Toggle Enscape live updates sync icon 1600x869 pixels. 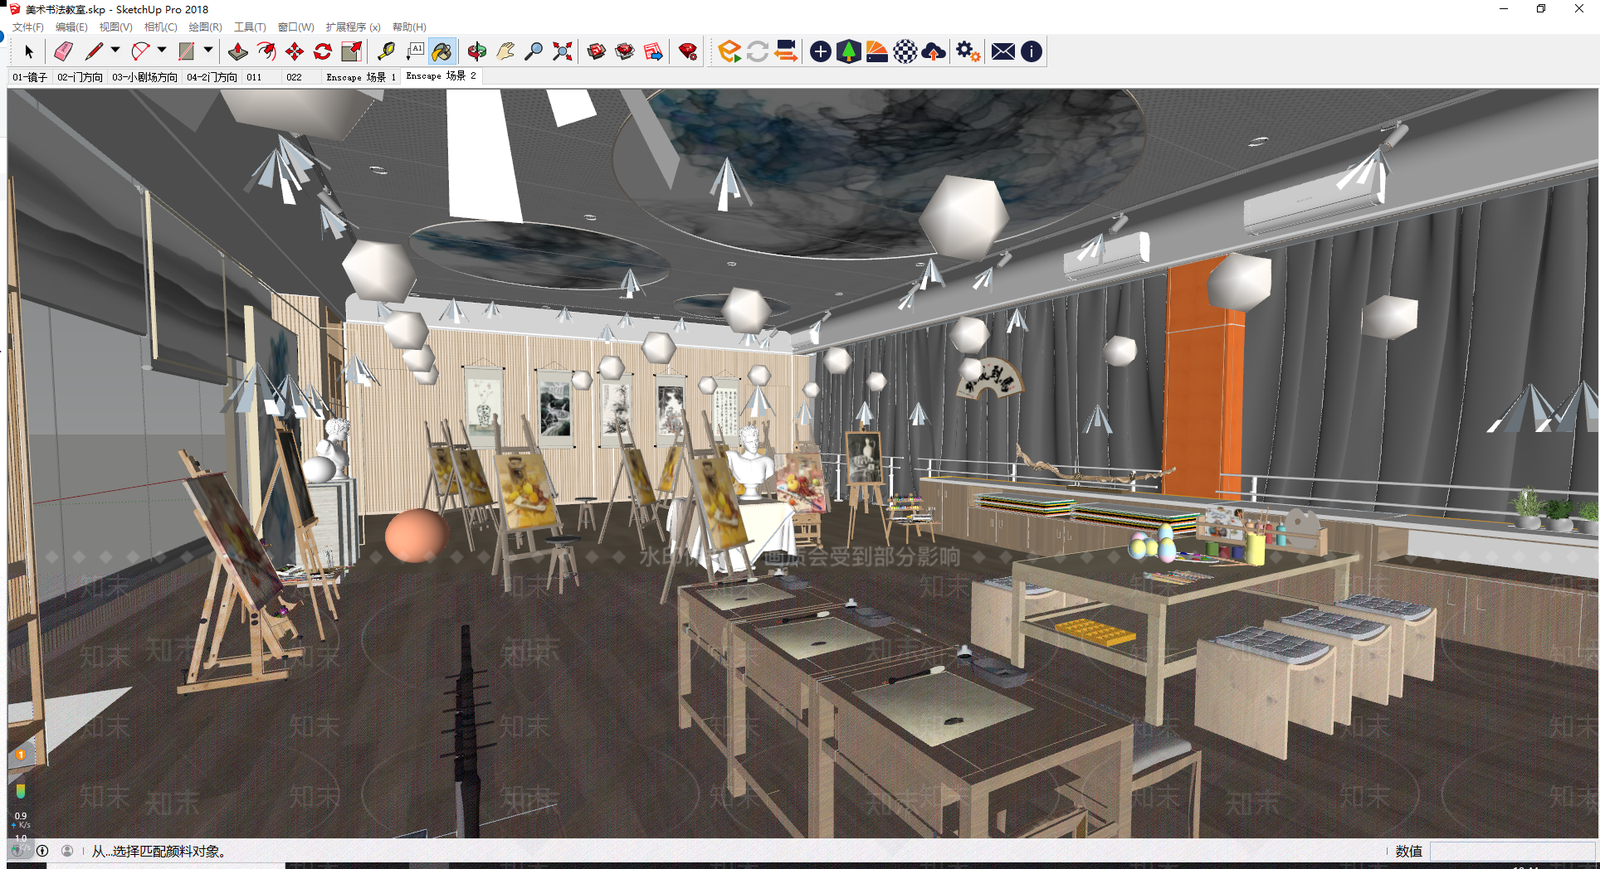tap(758, 51)
